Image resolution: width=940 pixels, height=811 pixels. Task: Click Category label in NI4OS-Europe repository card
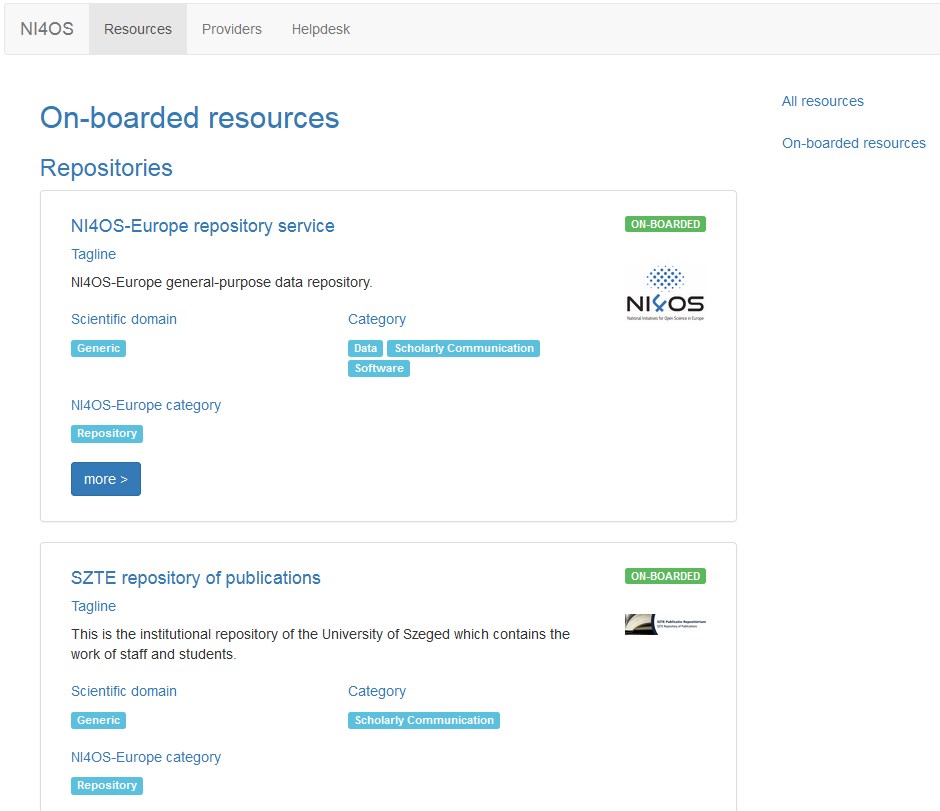(377, 319)
